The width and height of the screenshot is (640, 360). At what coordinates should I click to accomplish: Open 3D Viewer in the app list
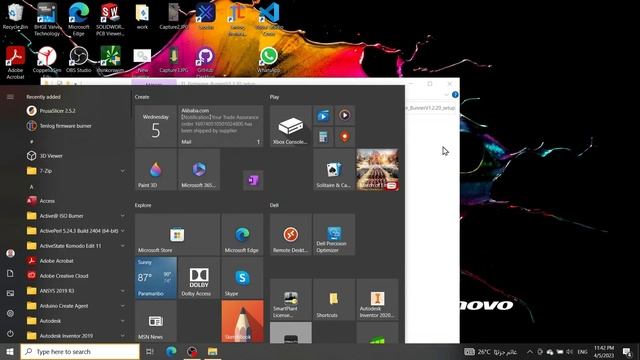[76, 156]
